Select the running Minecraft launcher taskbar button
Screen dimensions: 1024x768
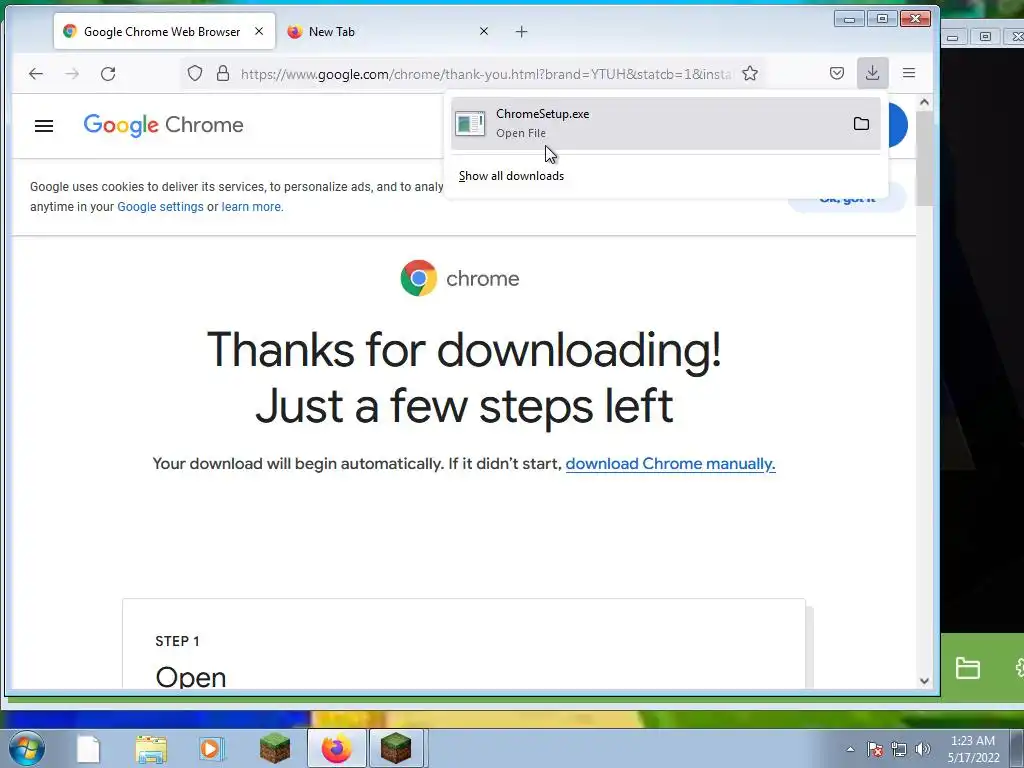[x=397, y=748]
